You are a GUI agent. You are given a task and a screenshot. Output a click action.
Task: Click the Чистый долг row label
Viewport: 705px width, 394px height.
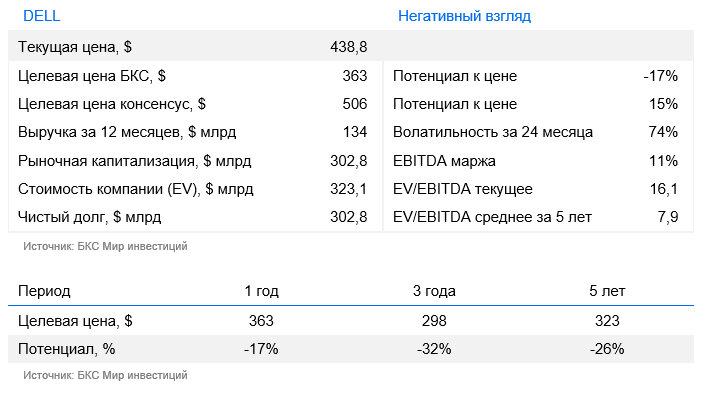[89, 217]
